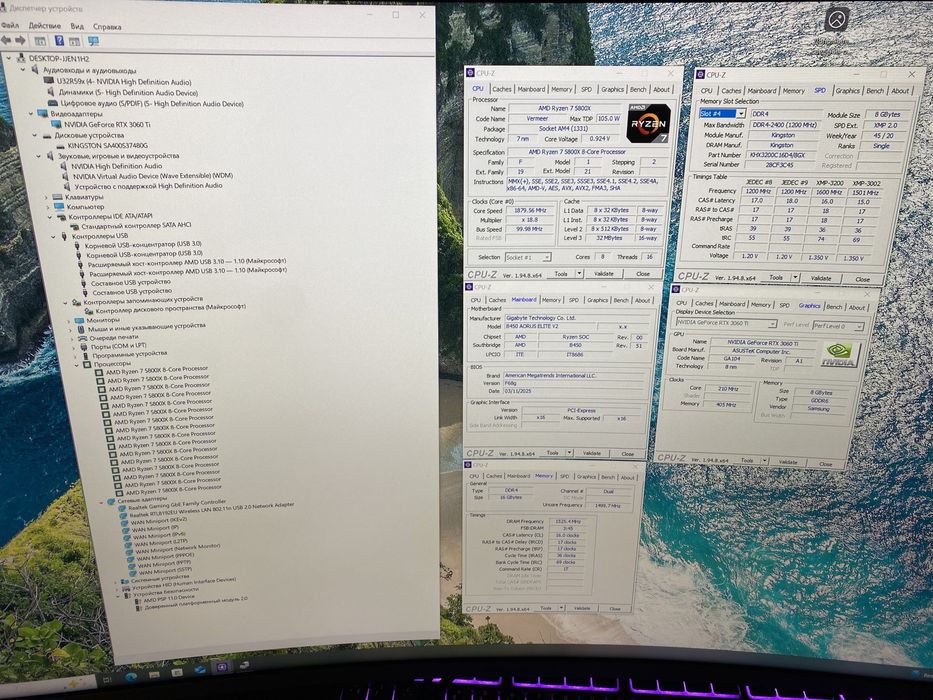This screenshot has width=933, height=700.
Task: Select Очереди печати tree category
Action: point(113,337)
